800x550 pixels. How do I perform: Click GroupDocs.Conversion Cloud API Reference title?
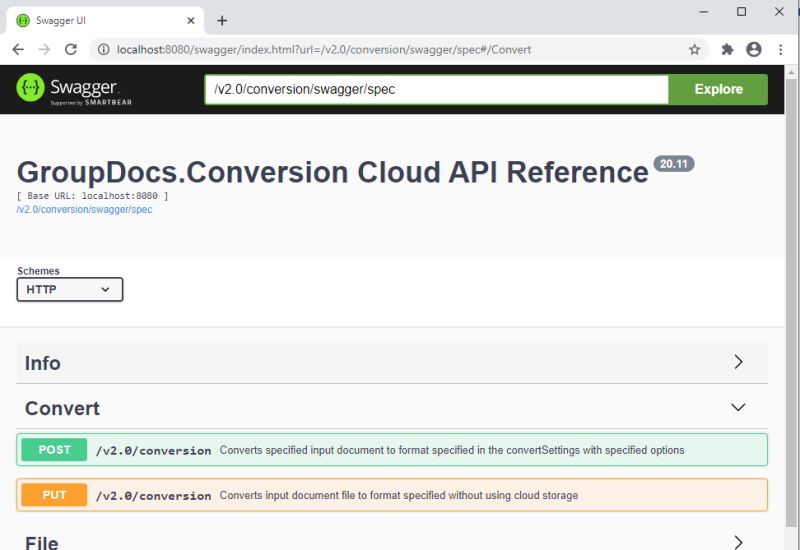click(x=333, y=172)
